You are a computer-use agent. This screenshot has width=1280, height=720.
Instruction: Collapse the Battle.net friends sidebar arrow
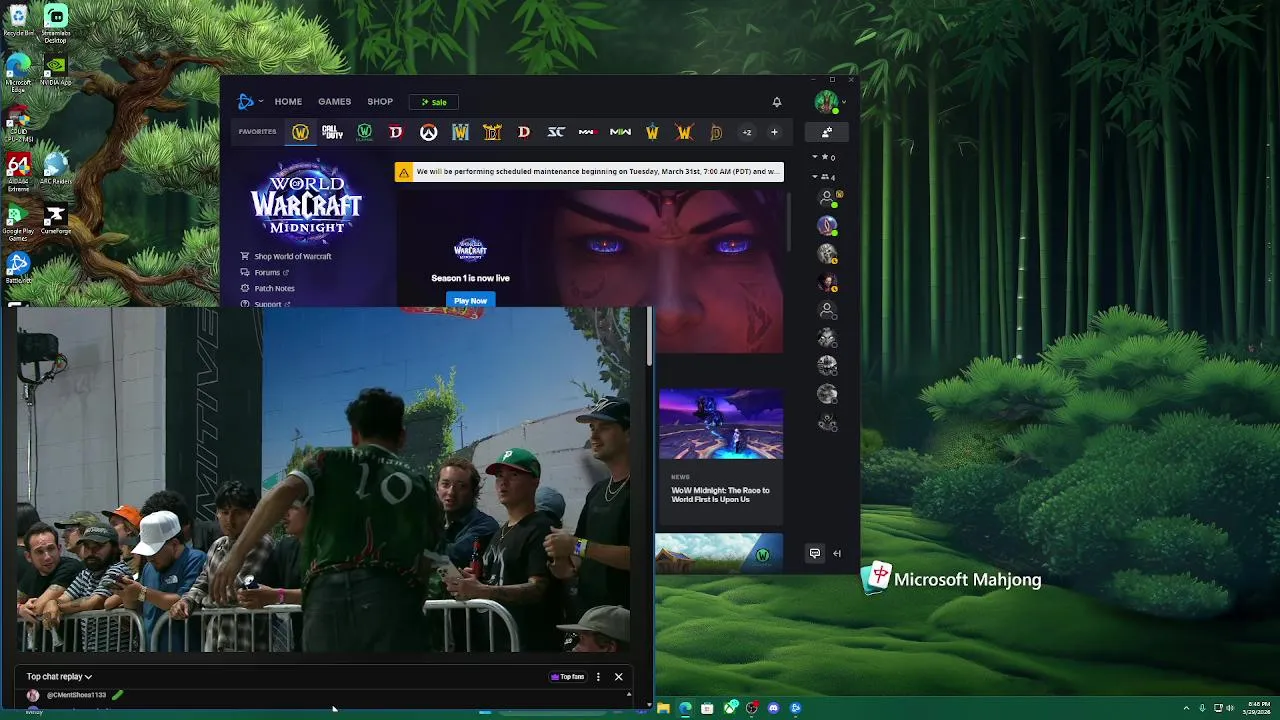point(837,553)
